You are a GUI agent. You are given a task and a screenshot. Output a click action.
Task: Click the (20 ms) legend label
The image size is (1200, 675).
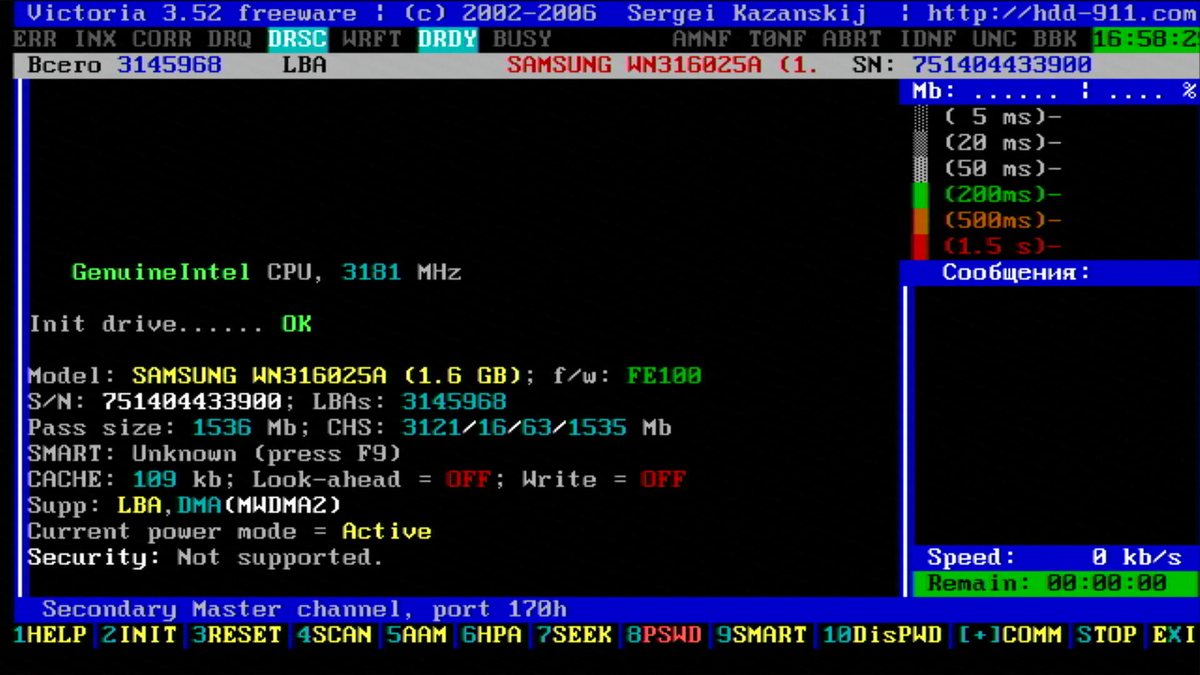pos(1003,143)
